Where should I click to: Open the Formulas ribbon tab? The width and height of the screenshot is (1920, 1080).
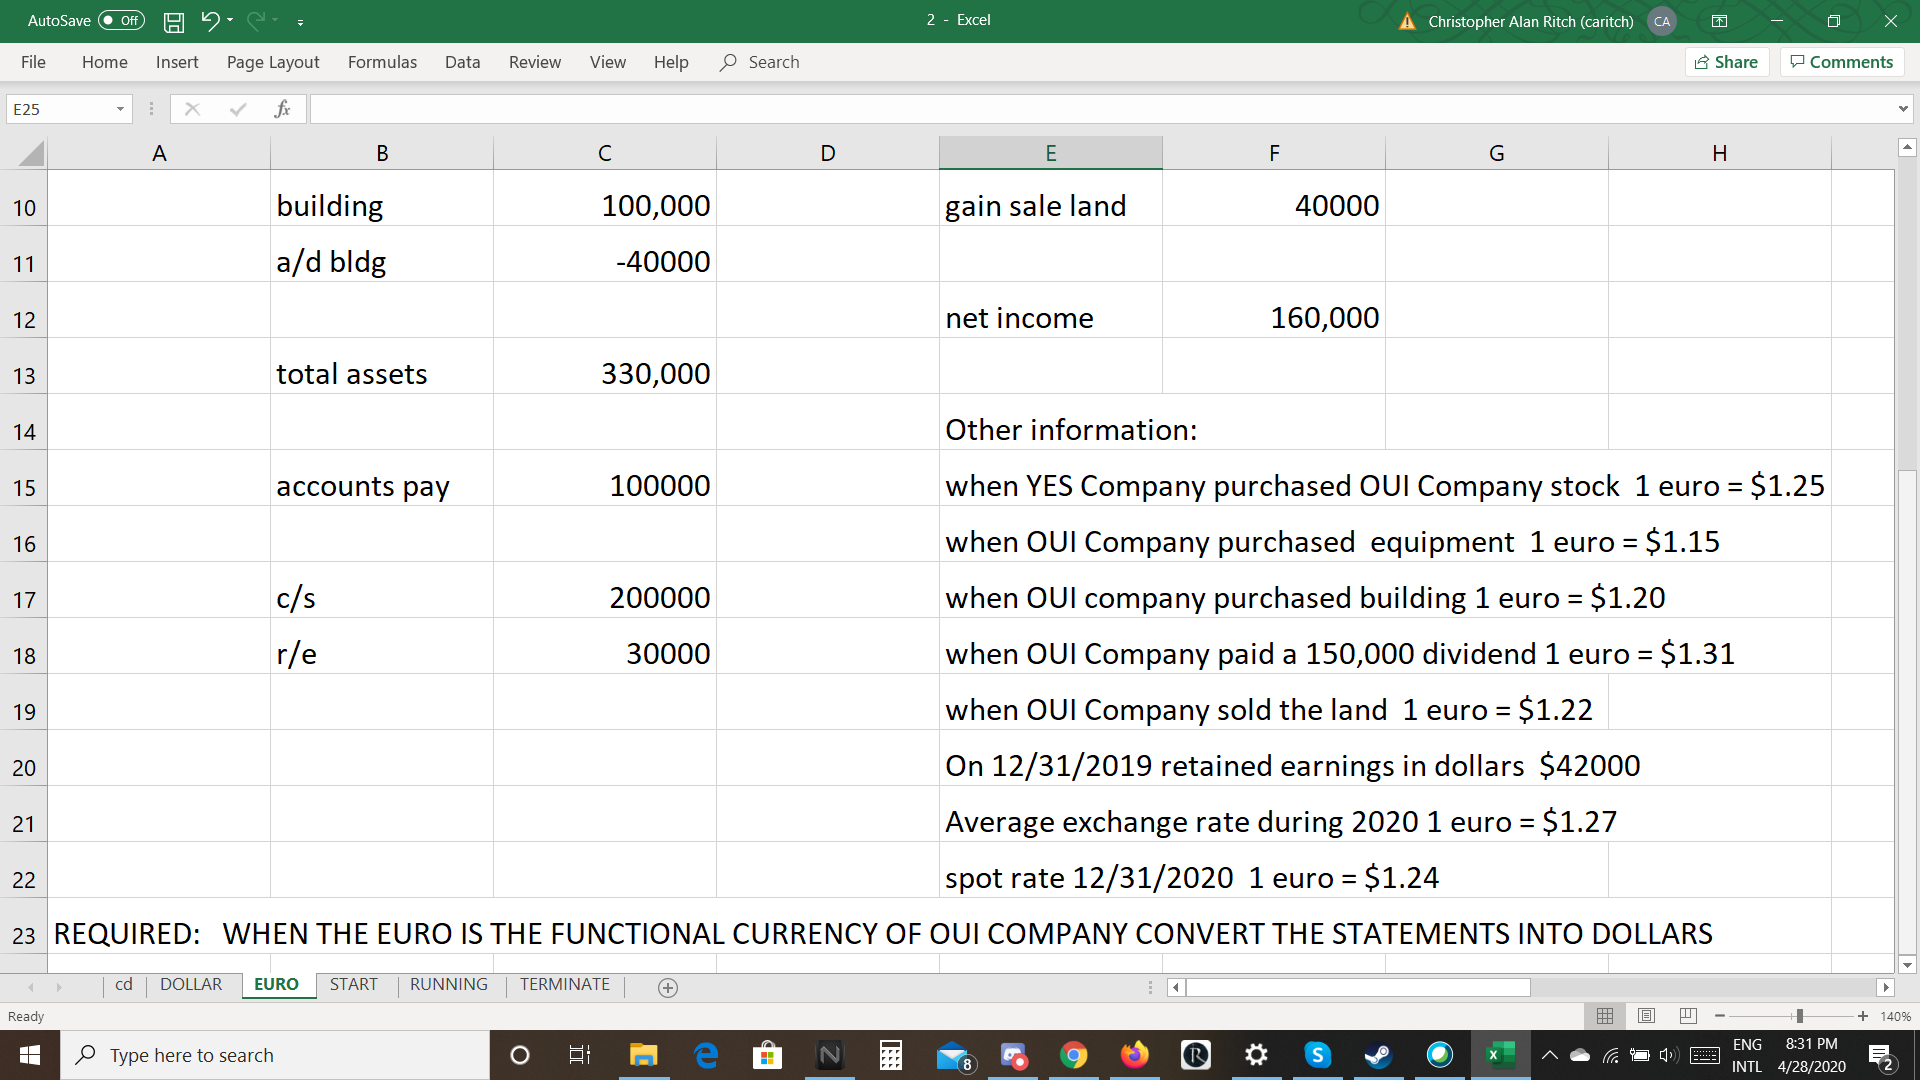click(381, 62)
